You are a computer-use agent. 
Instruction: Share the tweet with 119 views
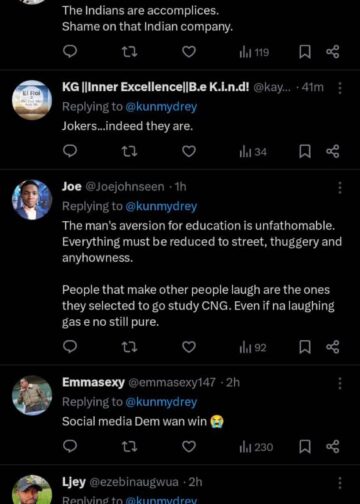pos(333,52)
